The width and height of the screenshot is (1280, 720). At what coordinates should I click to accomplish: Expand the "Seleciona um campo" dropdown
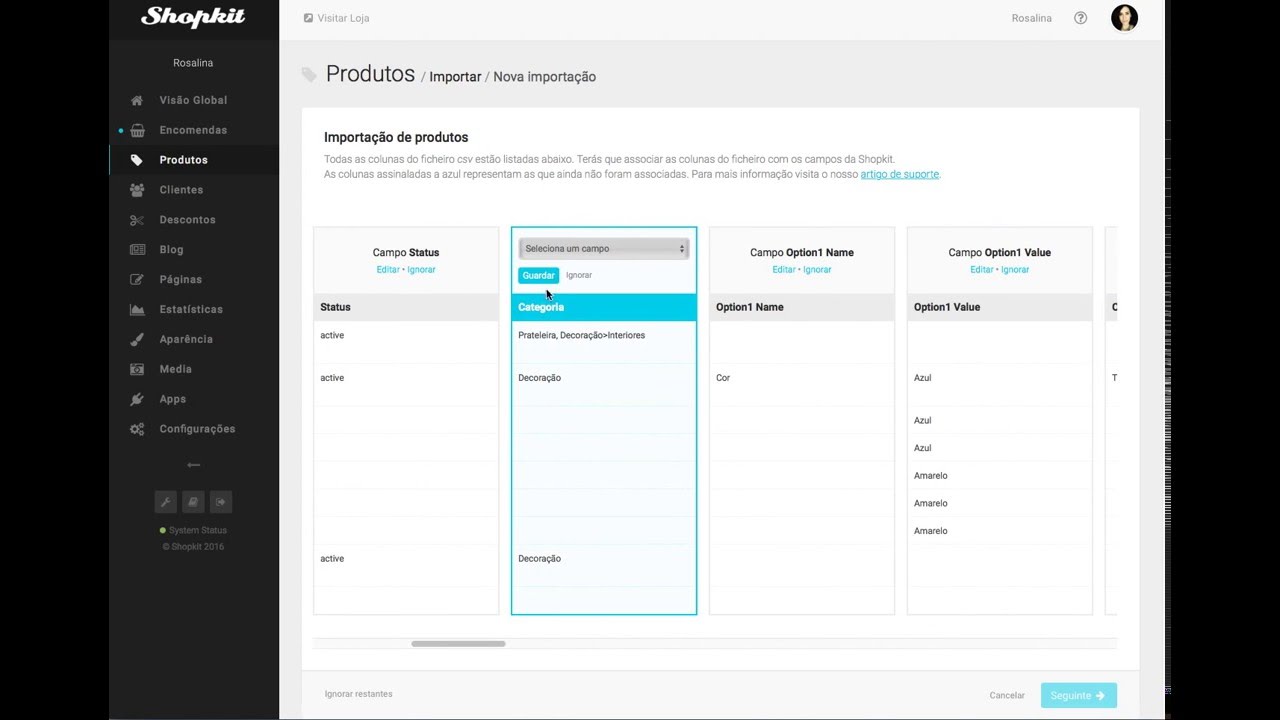point(604,249)
